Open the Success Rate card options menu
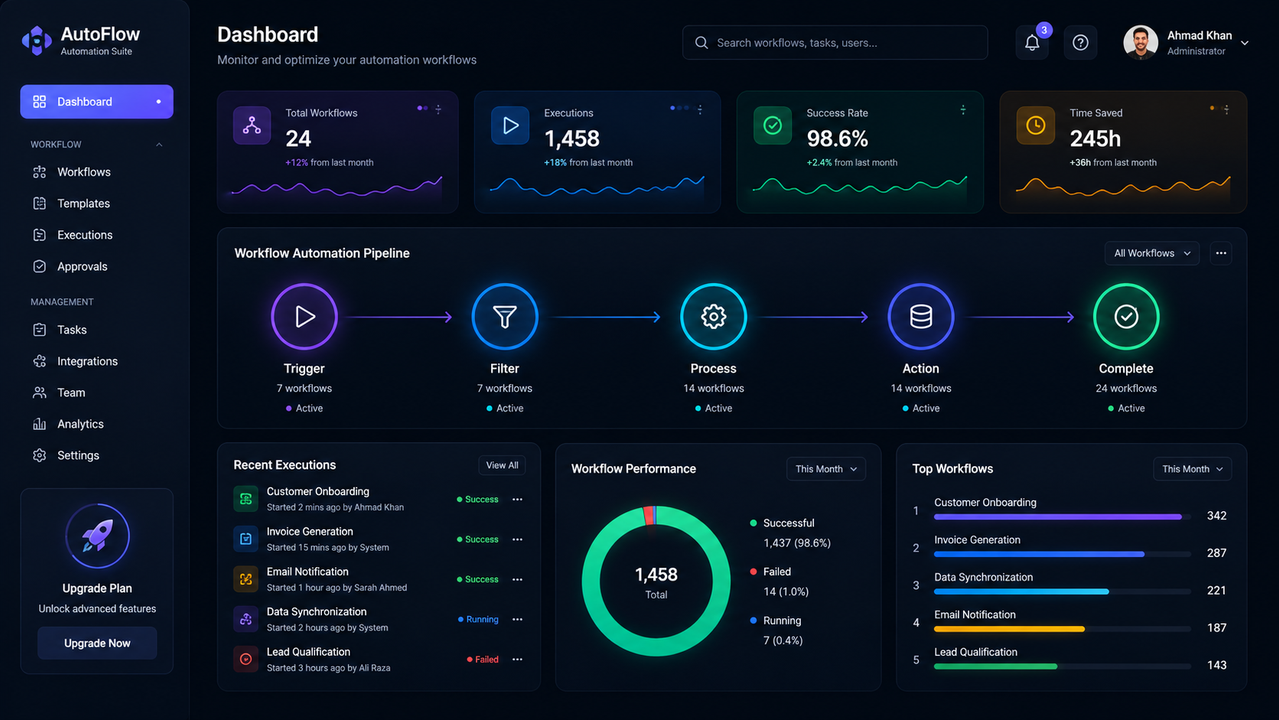Viewport: 1279px width, 720px height. click(x=963, y=109)
